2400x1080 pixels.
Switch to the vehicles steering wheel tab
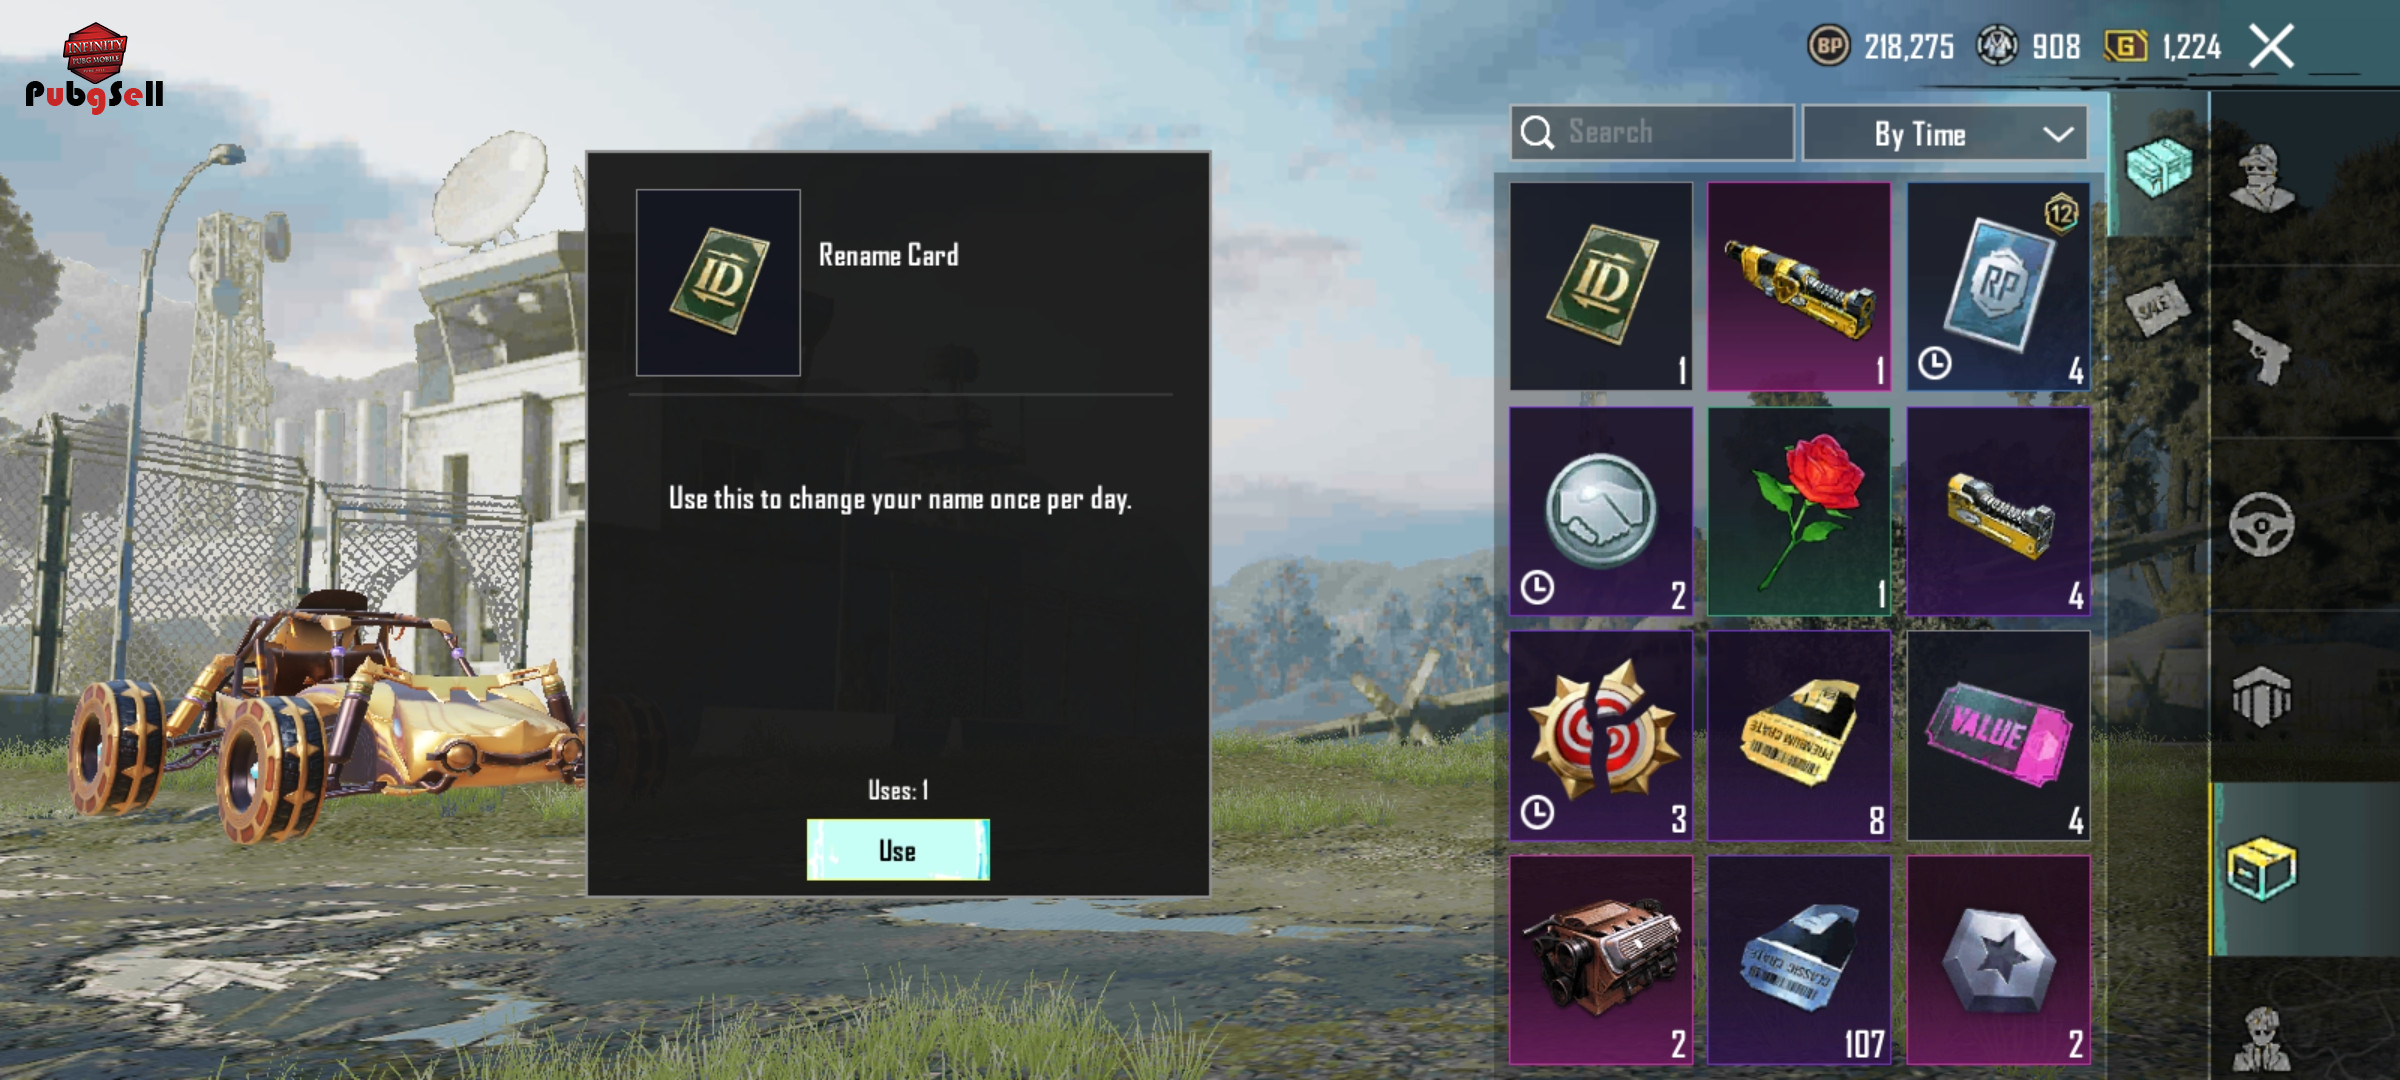2262,524
